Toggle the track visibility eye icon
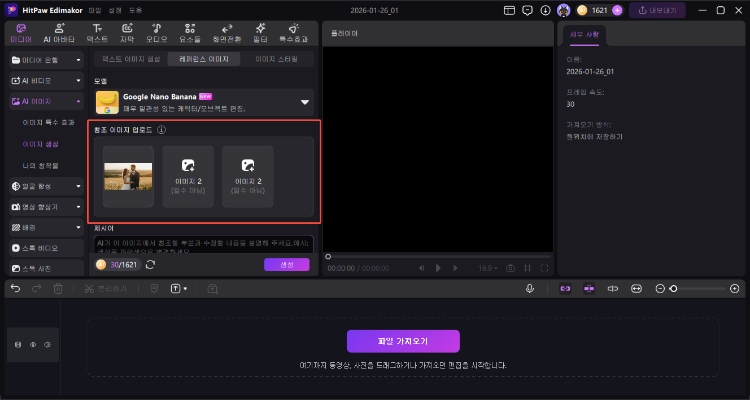The height and width of the screenshot is (400, 750). coord(33,344)
